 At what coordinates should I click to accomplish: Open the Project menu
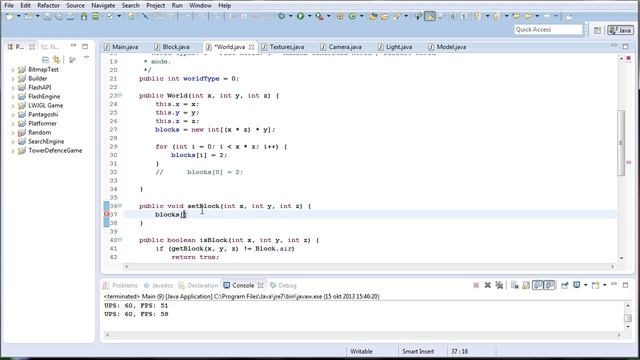pyautogui.click(x=156, y=5)
